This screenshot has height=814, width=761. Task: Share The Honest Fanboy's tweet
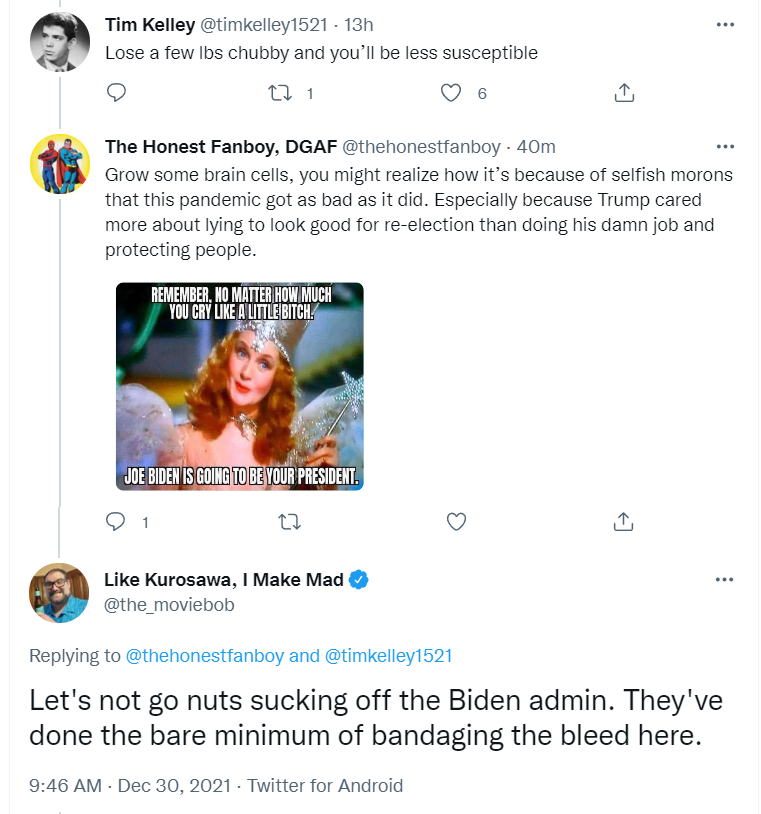[623, 521]
